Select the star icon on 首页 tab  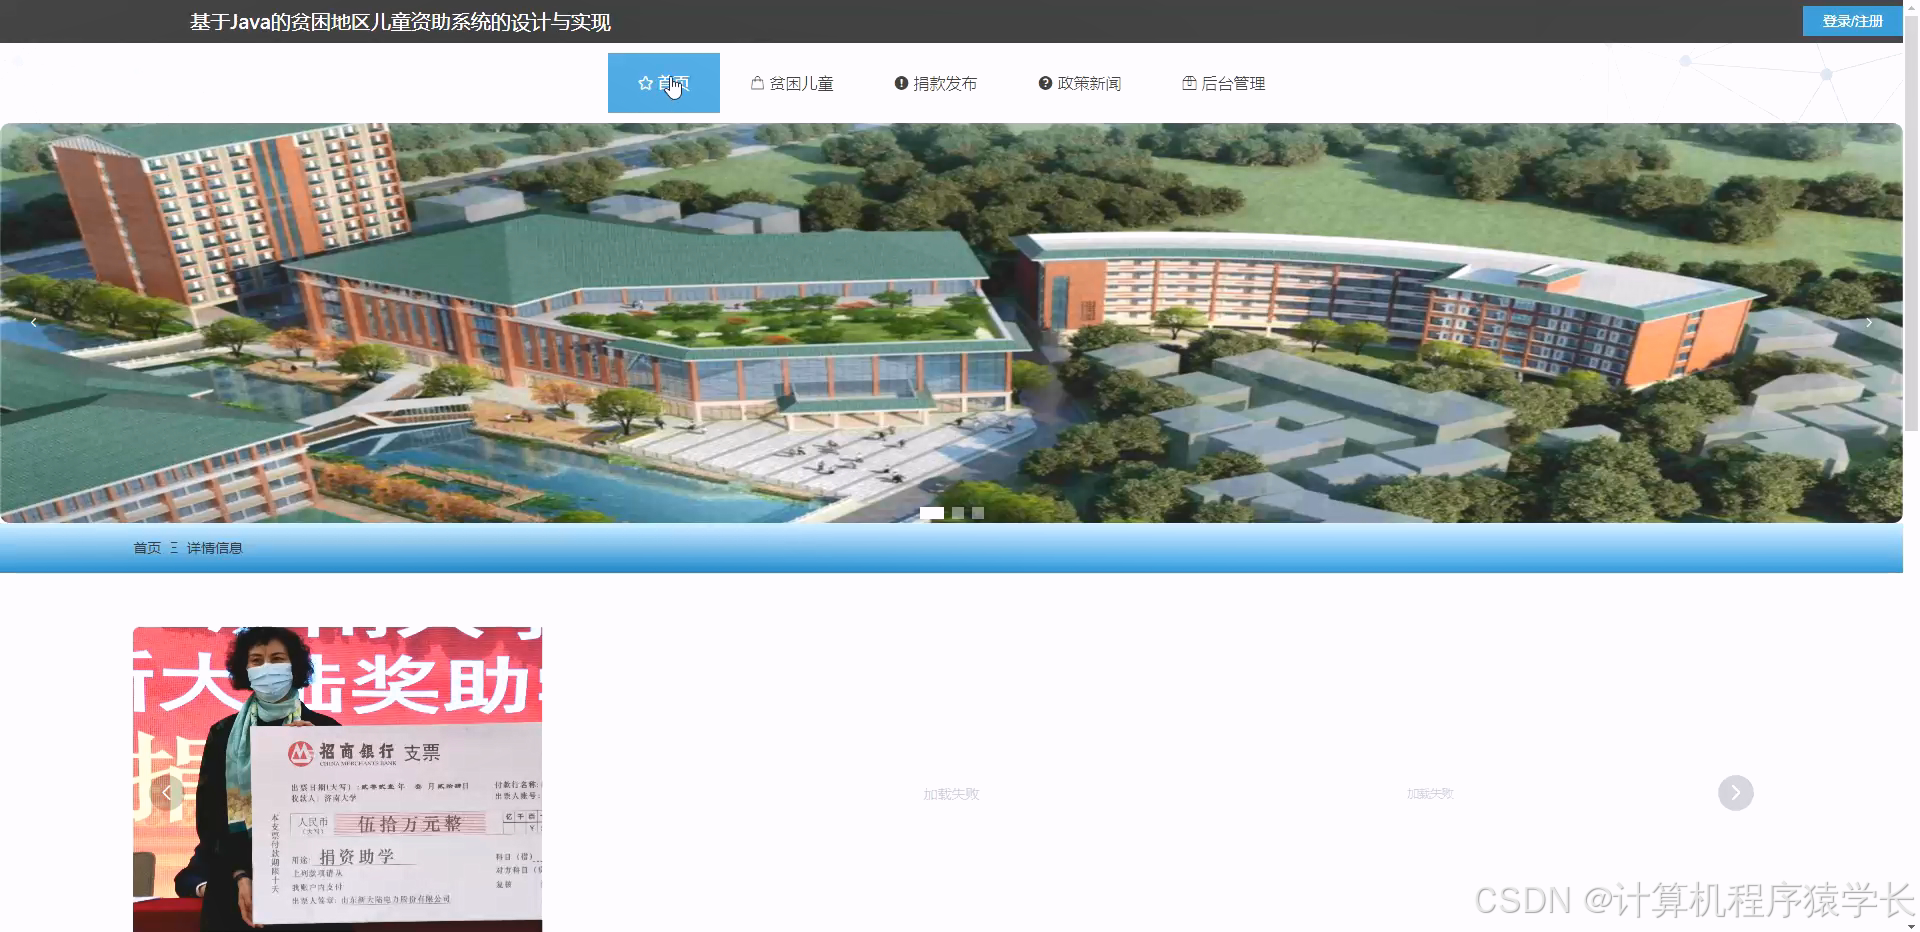coord(644,83)
